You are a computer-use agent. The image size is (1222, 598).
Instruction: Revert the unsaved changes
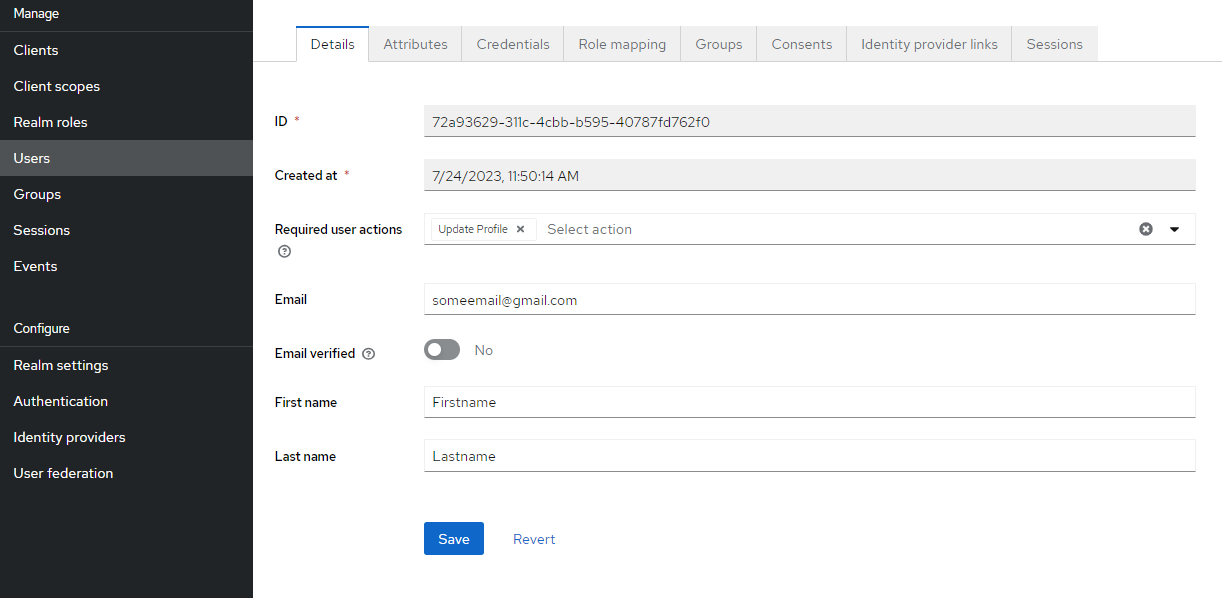coord(533,538)
